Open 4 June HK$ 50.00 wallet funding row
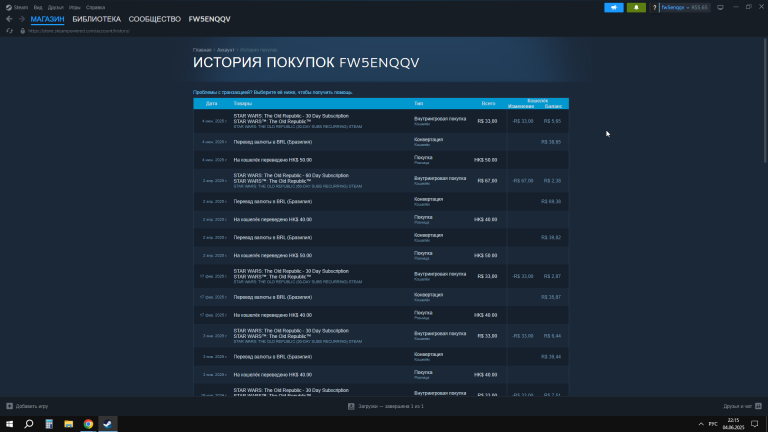 [x=381, y=160]
